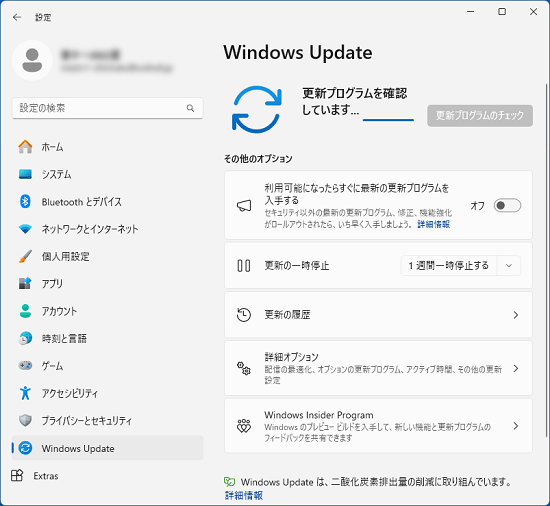Open the 1 週間一時停止する dropdown arrow

(x=509, y=265)
